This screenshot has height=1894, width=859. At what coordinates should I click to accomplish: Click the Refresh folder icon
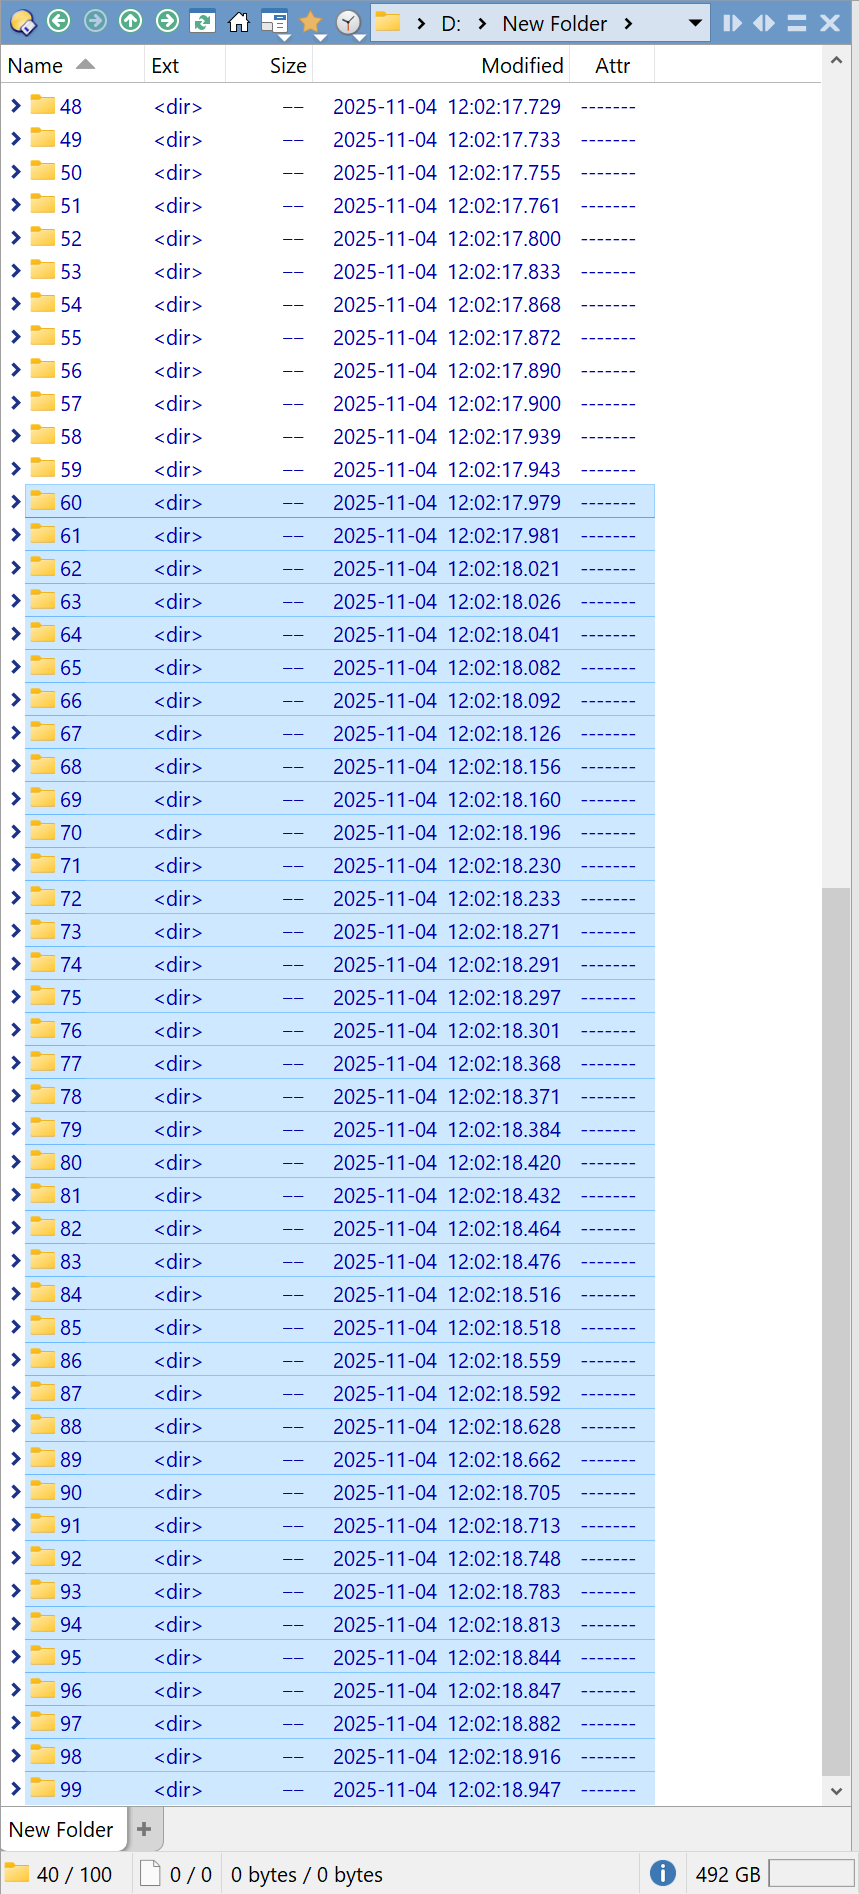point(202,21)
